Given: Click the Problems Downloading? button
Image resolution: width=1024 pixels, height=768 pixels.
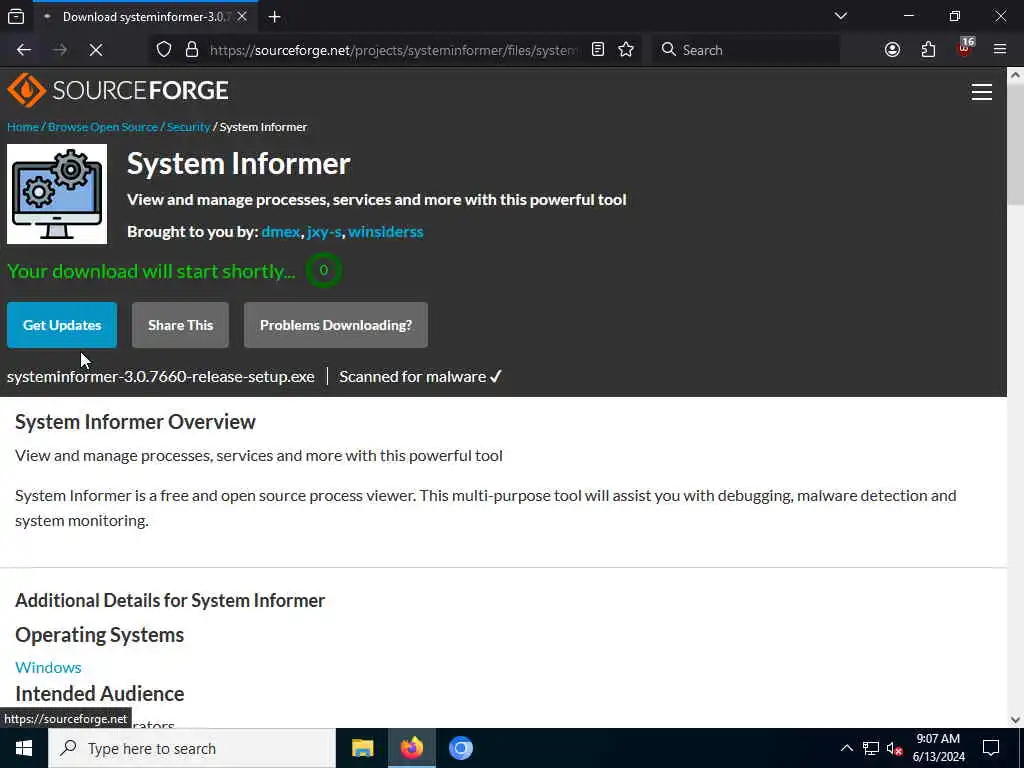Looking at the screenshot, I should click(x=336, y=325).
